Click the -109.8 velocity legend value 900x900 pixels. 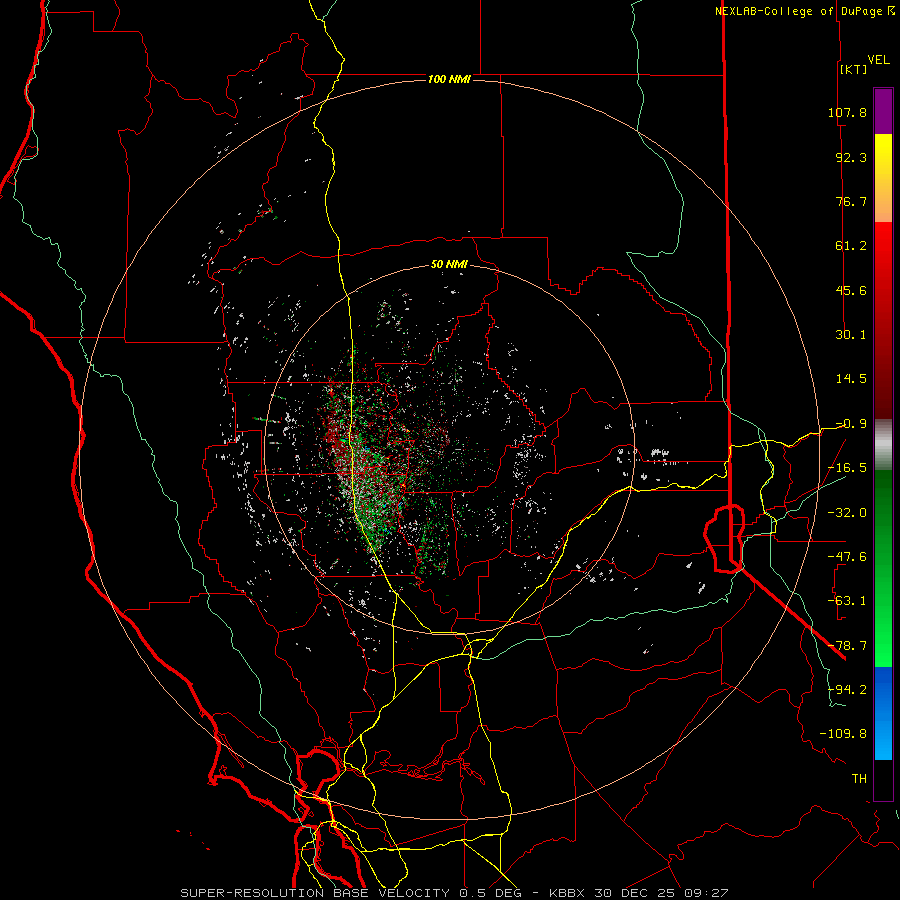pyautogui.click(x=843, y=734)
